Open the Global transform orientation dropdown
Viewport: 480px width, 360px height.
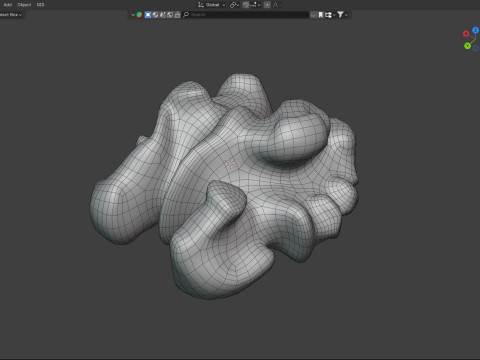212,5
